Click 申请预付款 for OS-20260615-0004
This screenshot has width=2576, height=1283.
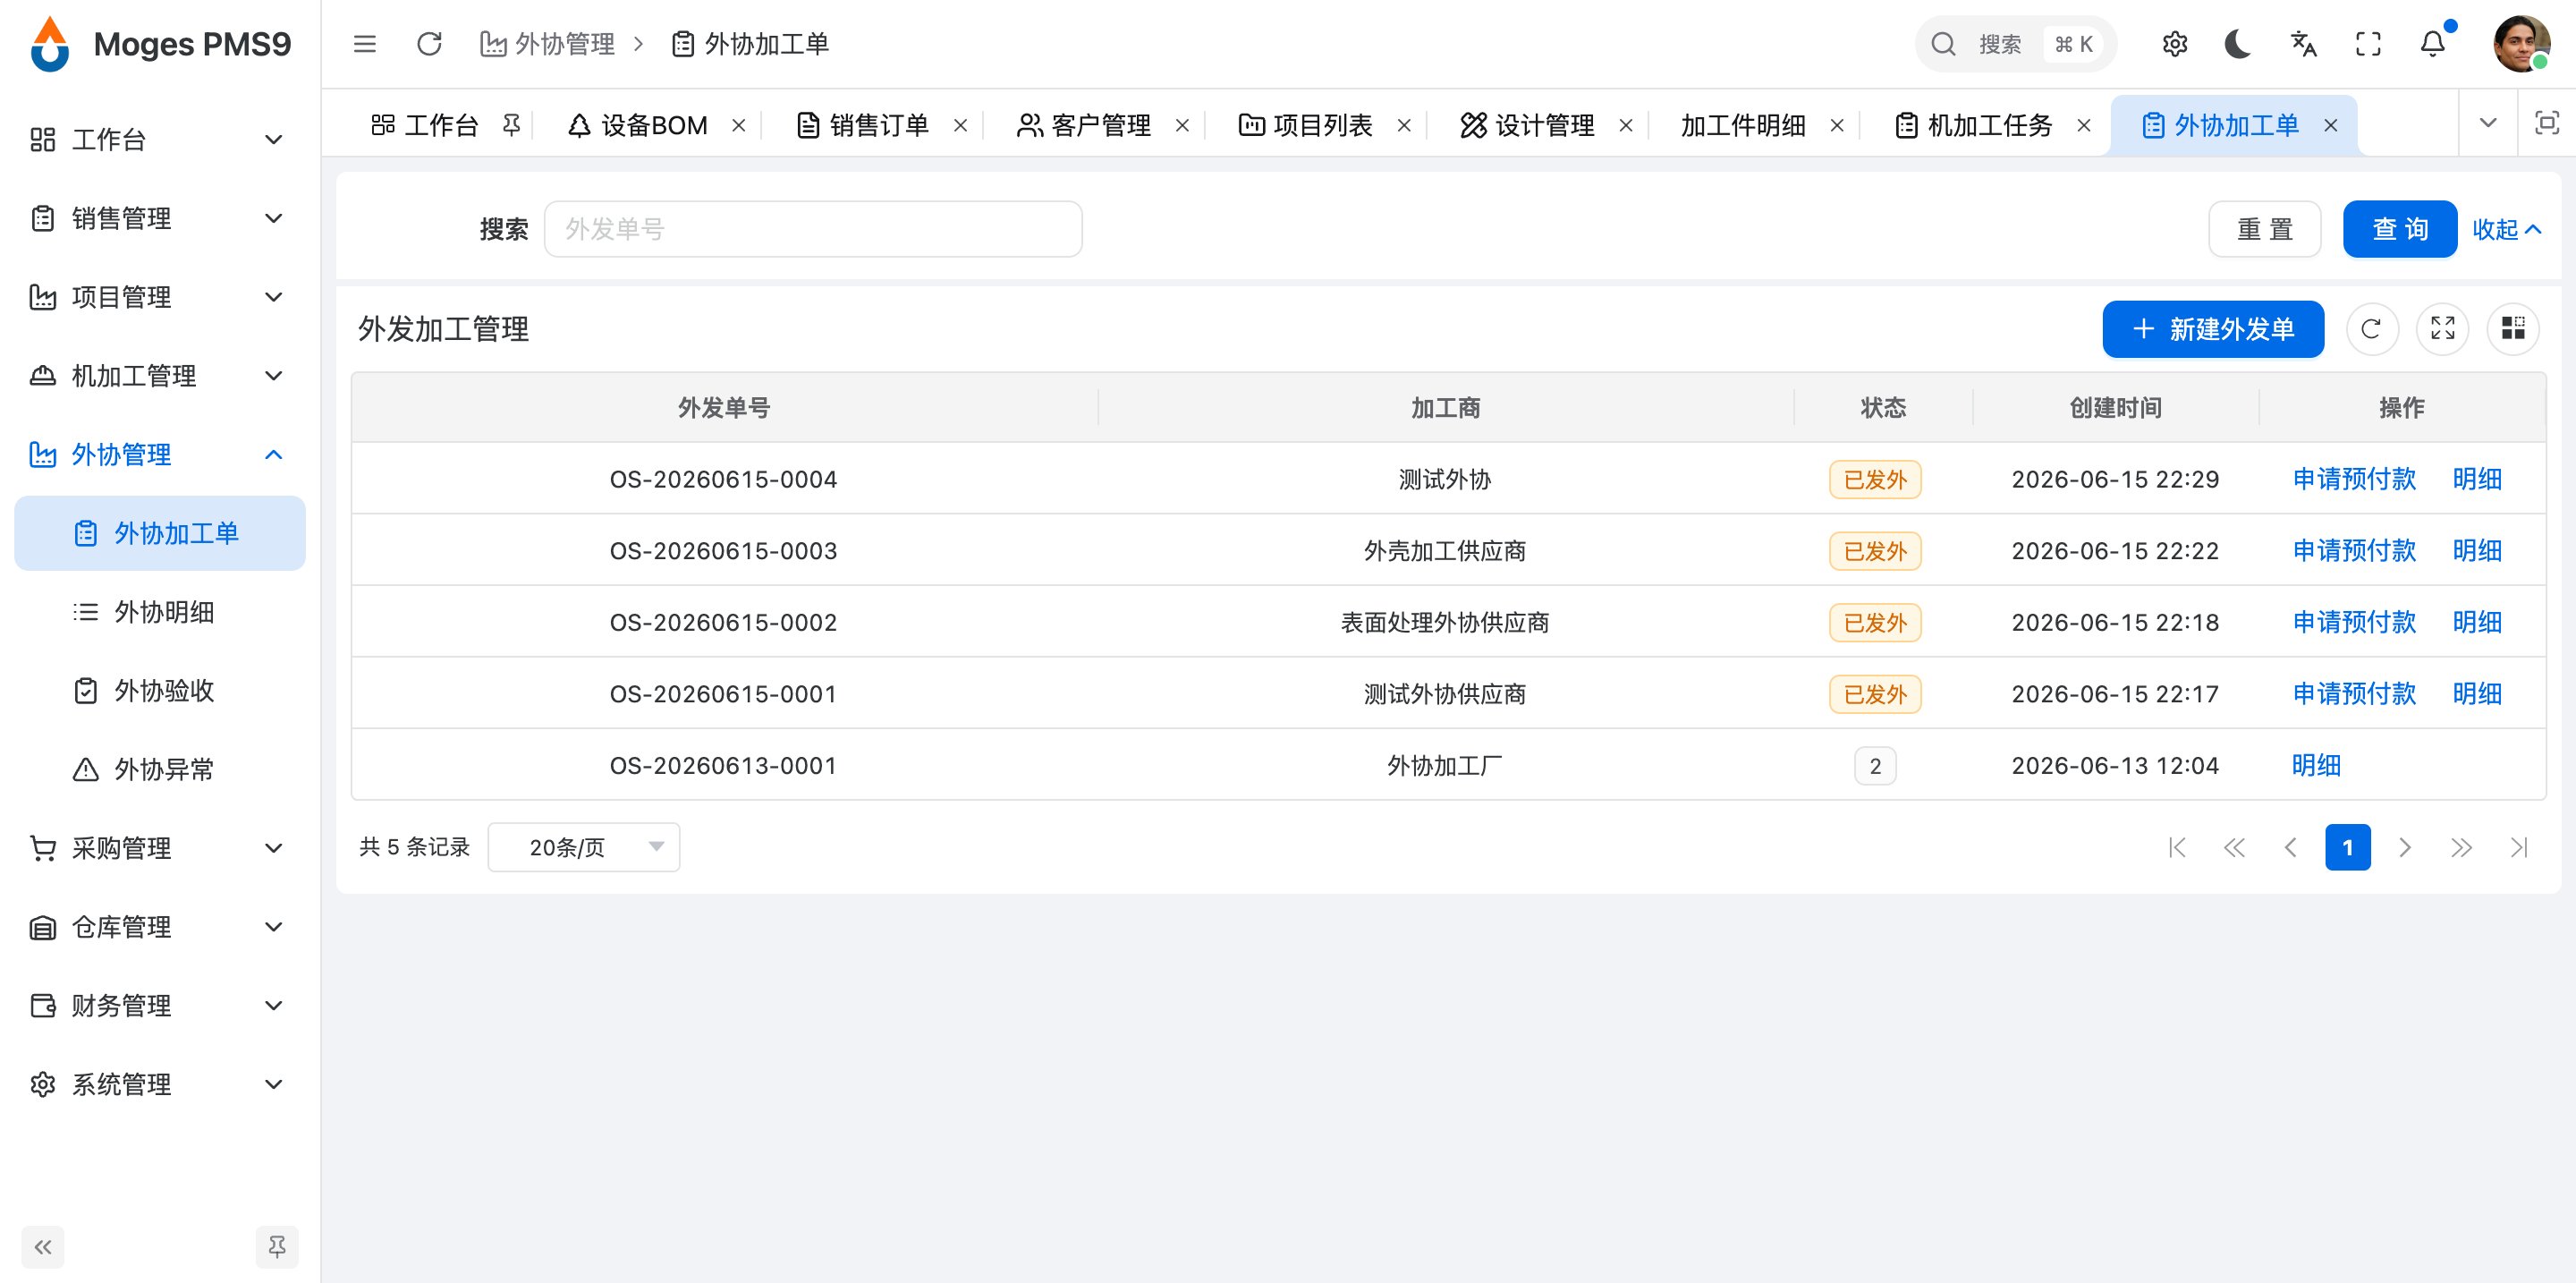point(2354,479)
